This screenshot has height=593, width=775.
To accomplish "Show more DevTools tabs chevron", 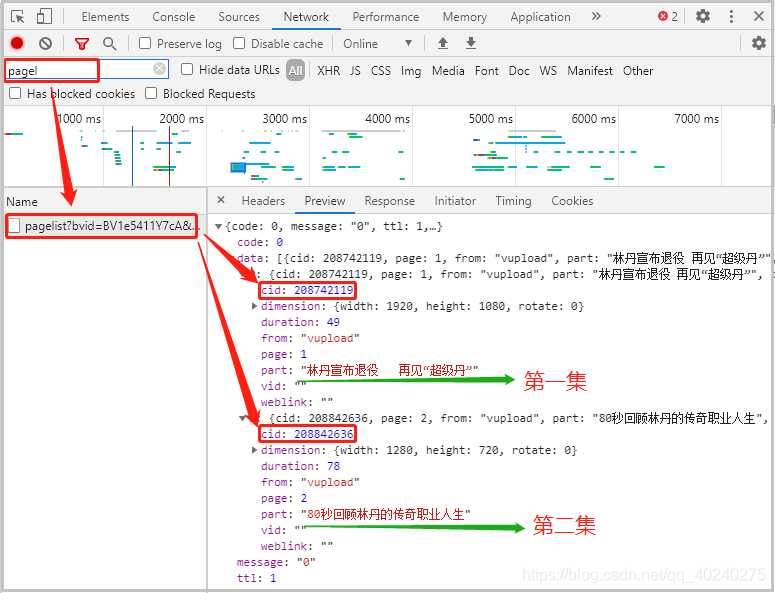I will [596, 16].
